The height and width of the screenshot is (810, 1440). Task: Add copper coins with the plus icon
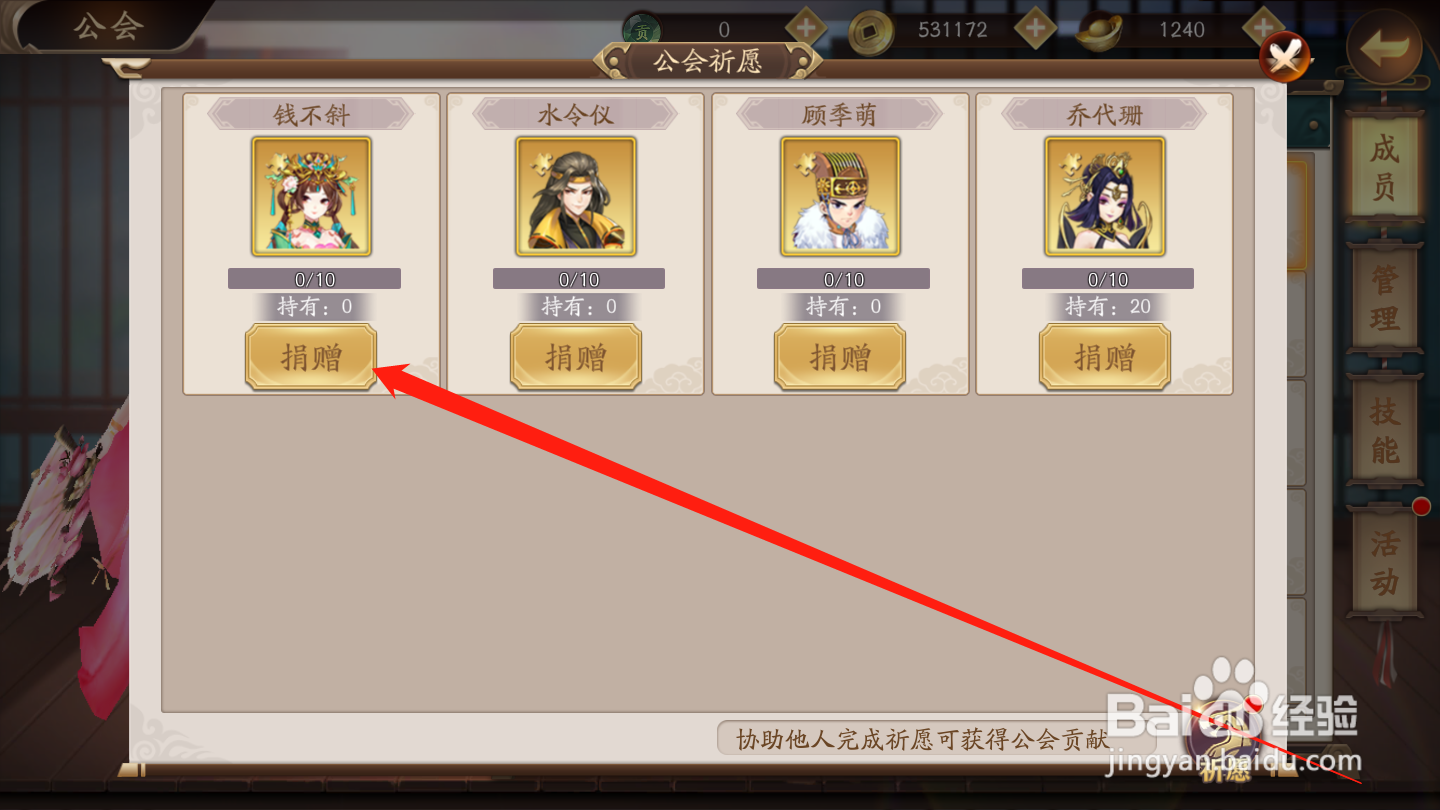point(1034,29)
